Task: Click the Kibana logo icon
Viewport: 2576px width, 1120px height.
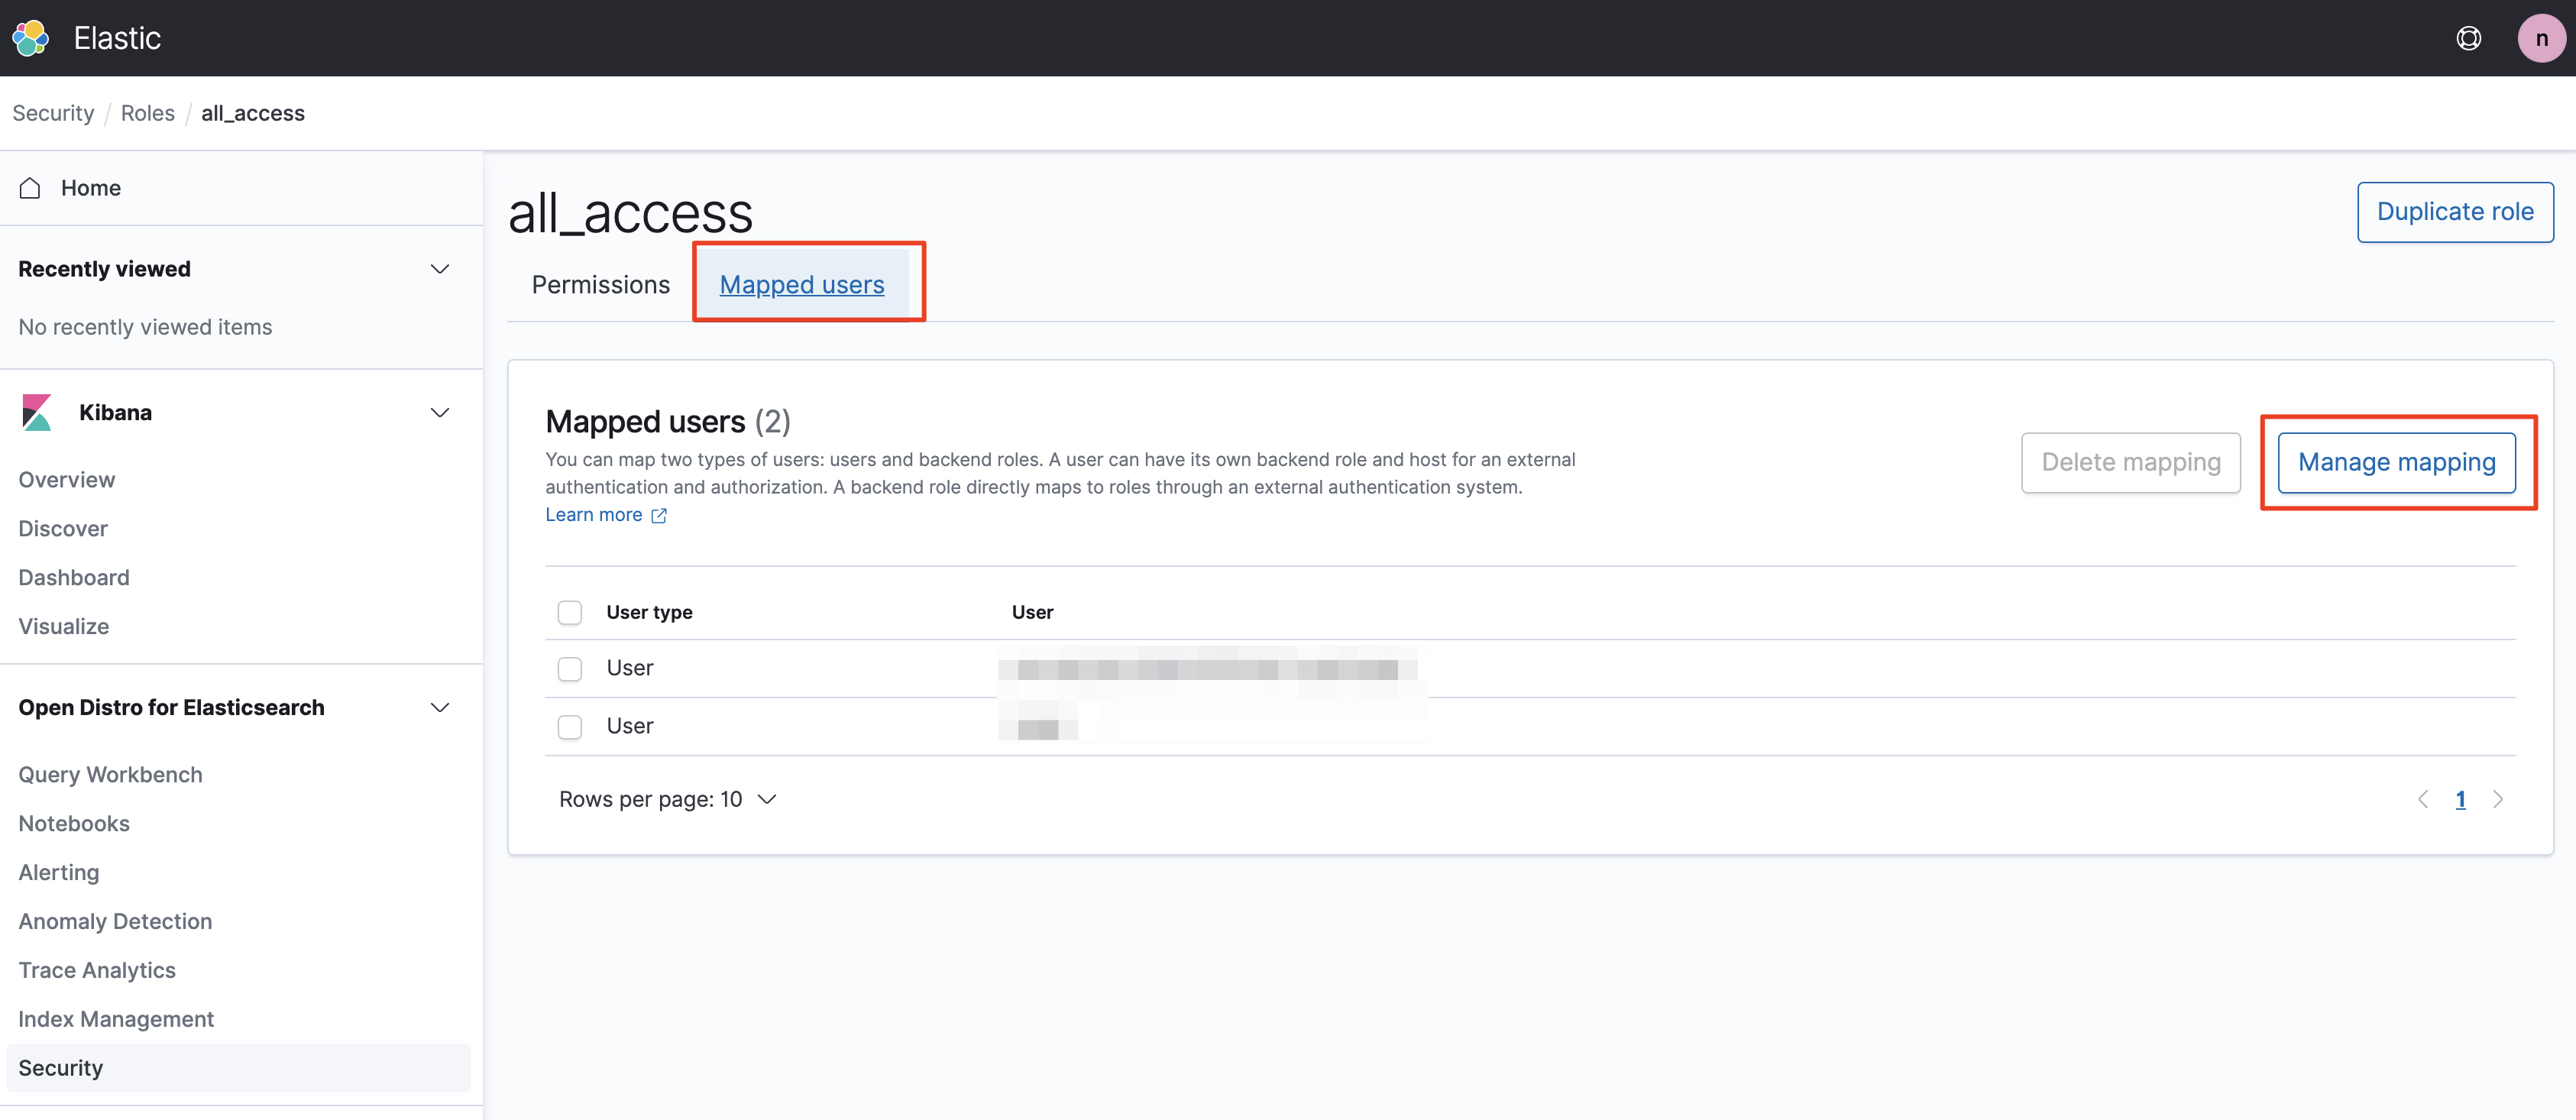Action: 37,412
